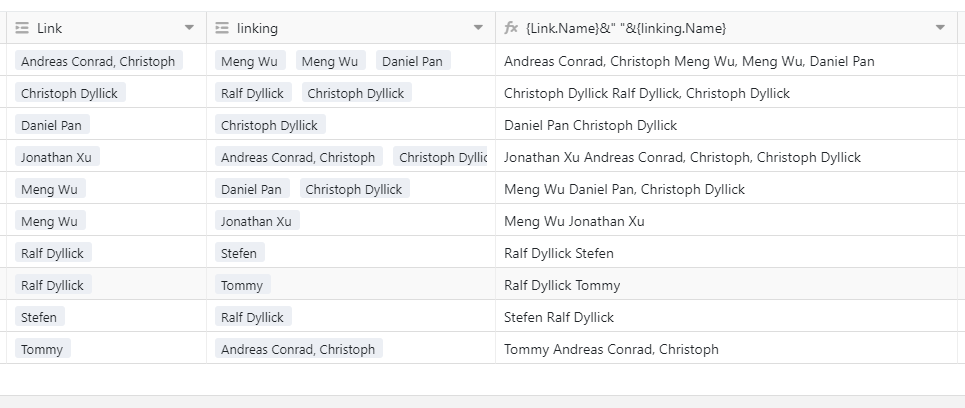Open Jonathan Xu record chip in linking column
The height and width of the screenshot is (408, 965).
(x=256, y=221)
